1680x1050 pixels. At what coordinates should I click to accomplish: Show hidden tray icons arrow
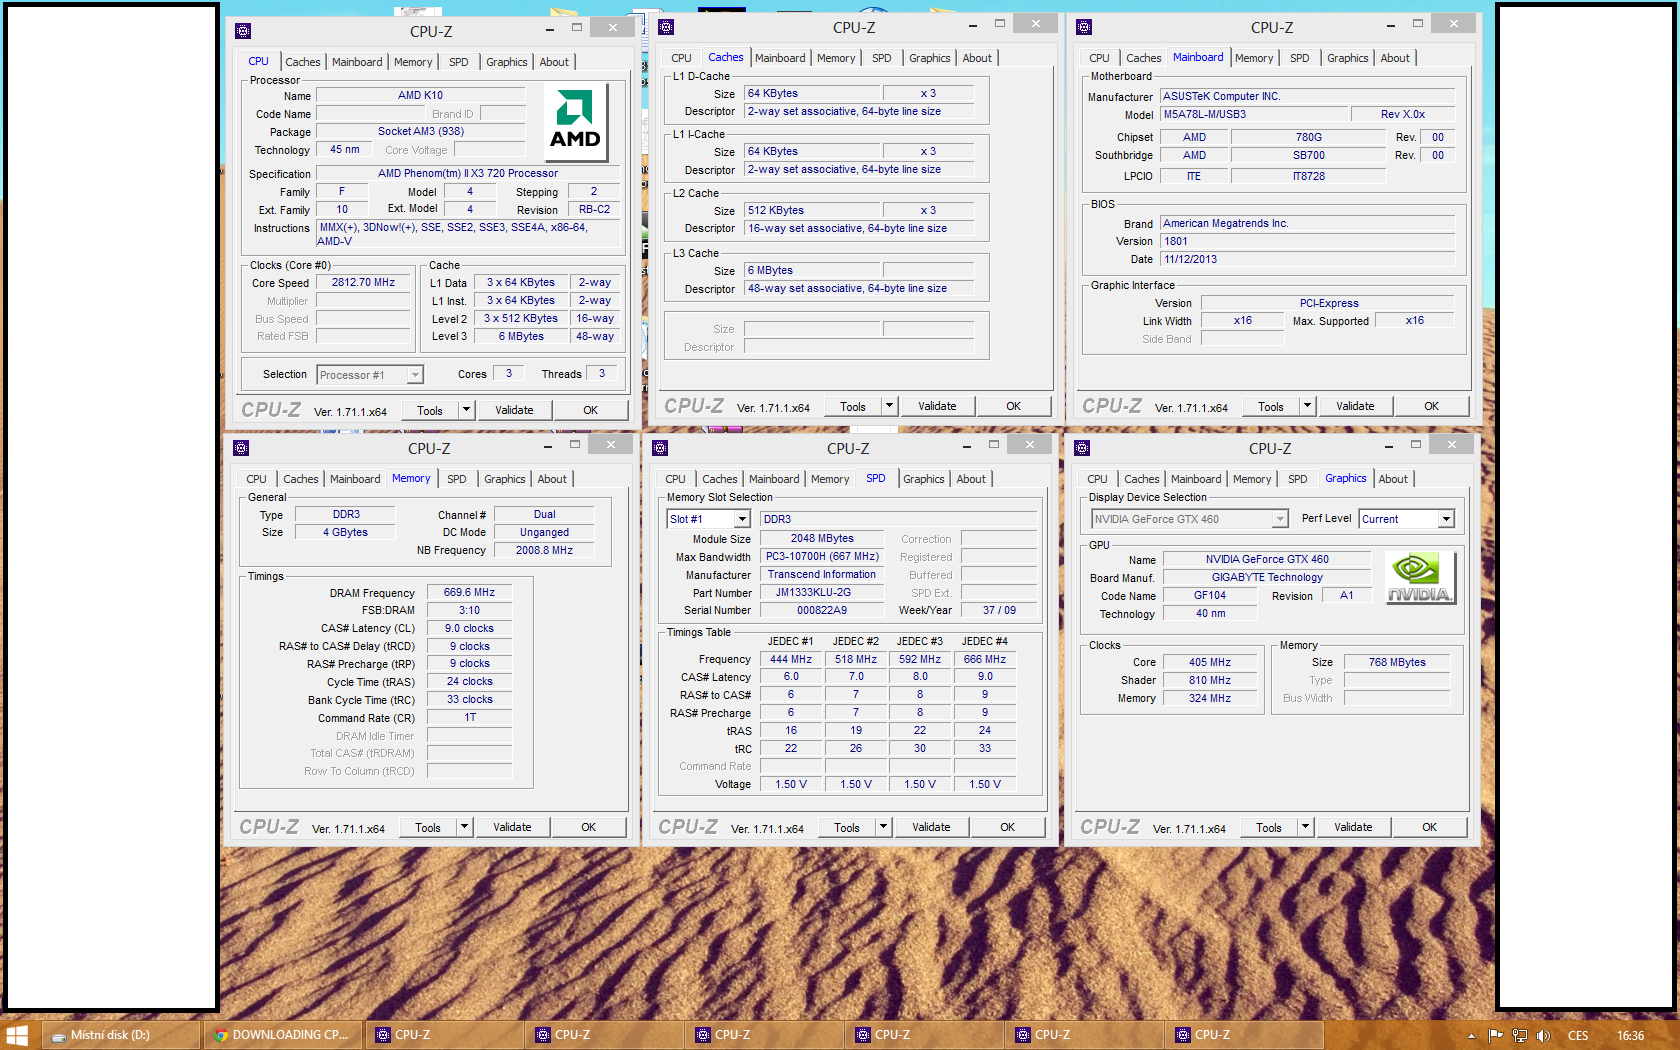(x=1471, y=1035)
